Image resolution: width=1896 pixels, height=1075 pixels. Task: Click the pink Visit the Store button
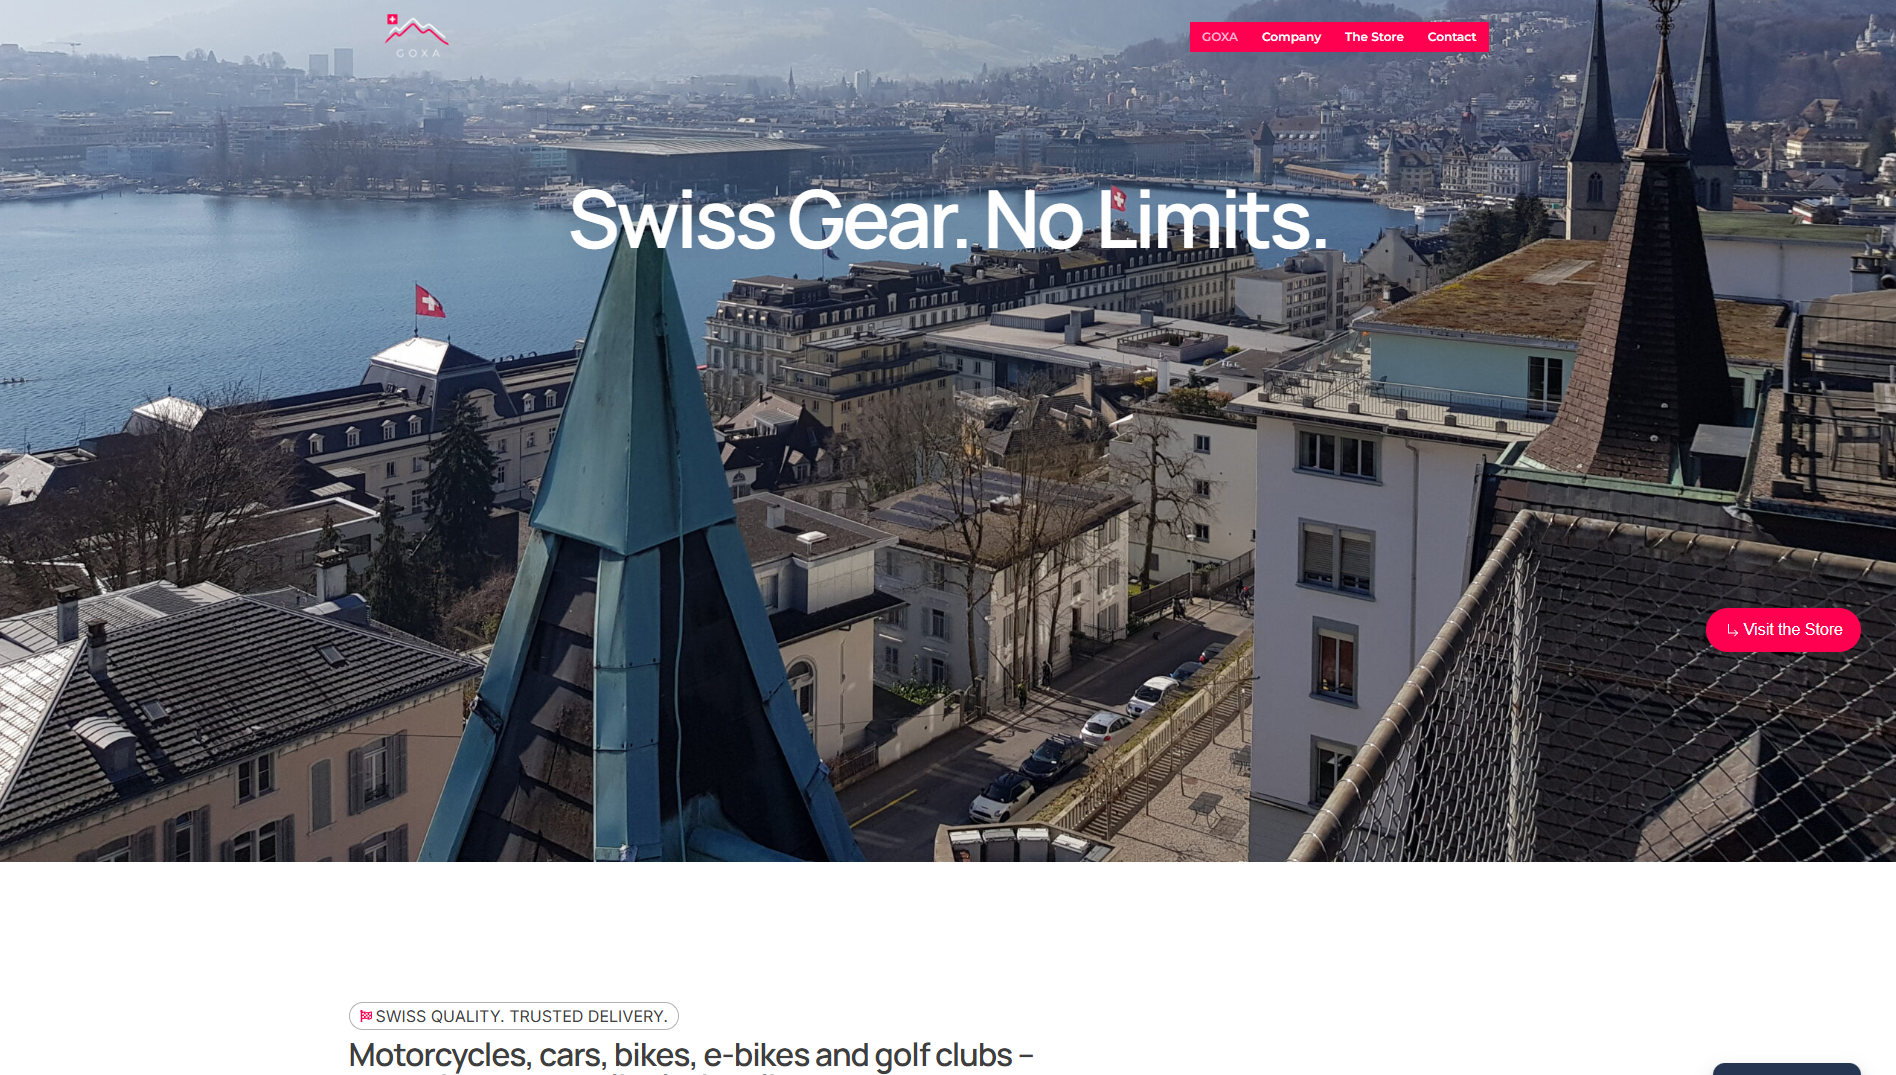click(1783, 630)
